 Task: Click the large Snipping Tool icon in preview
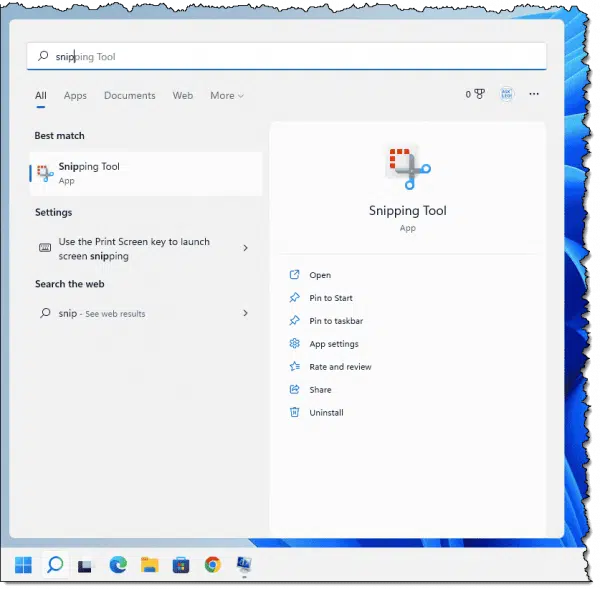pos(408,168)
